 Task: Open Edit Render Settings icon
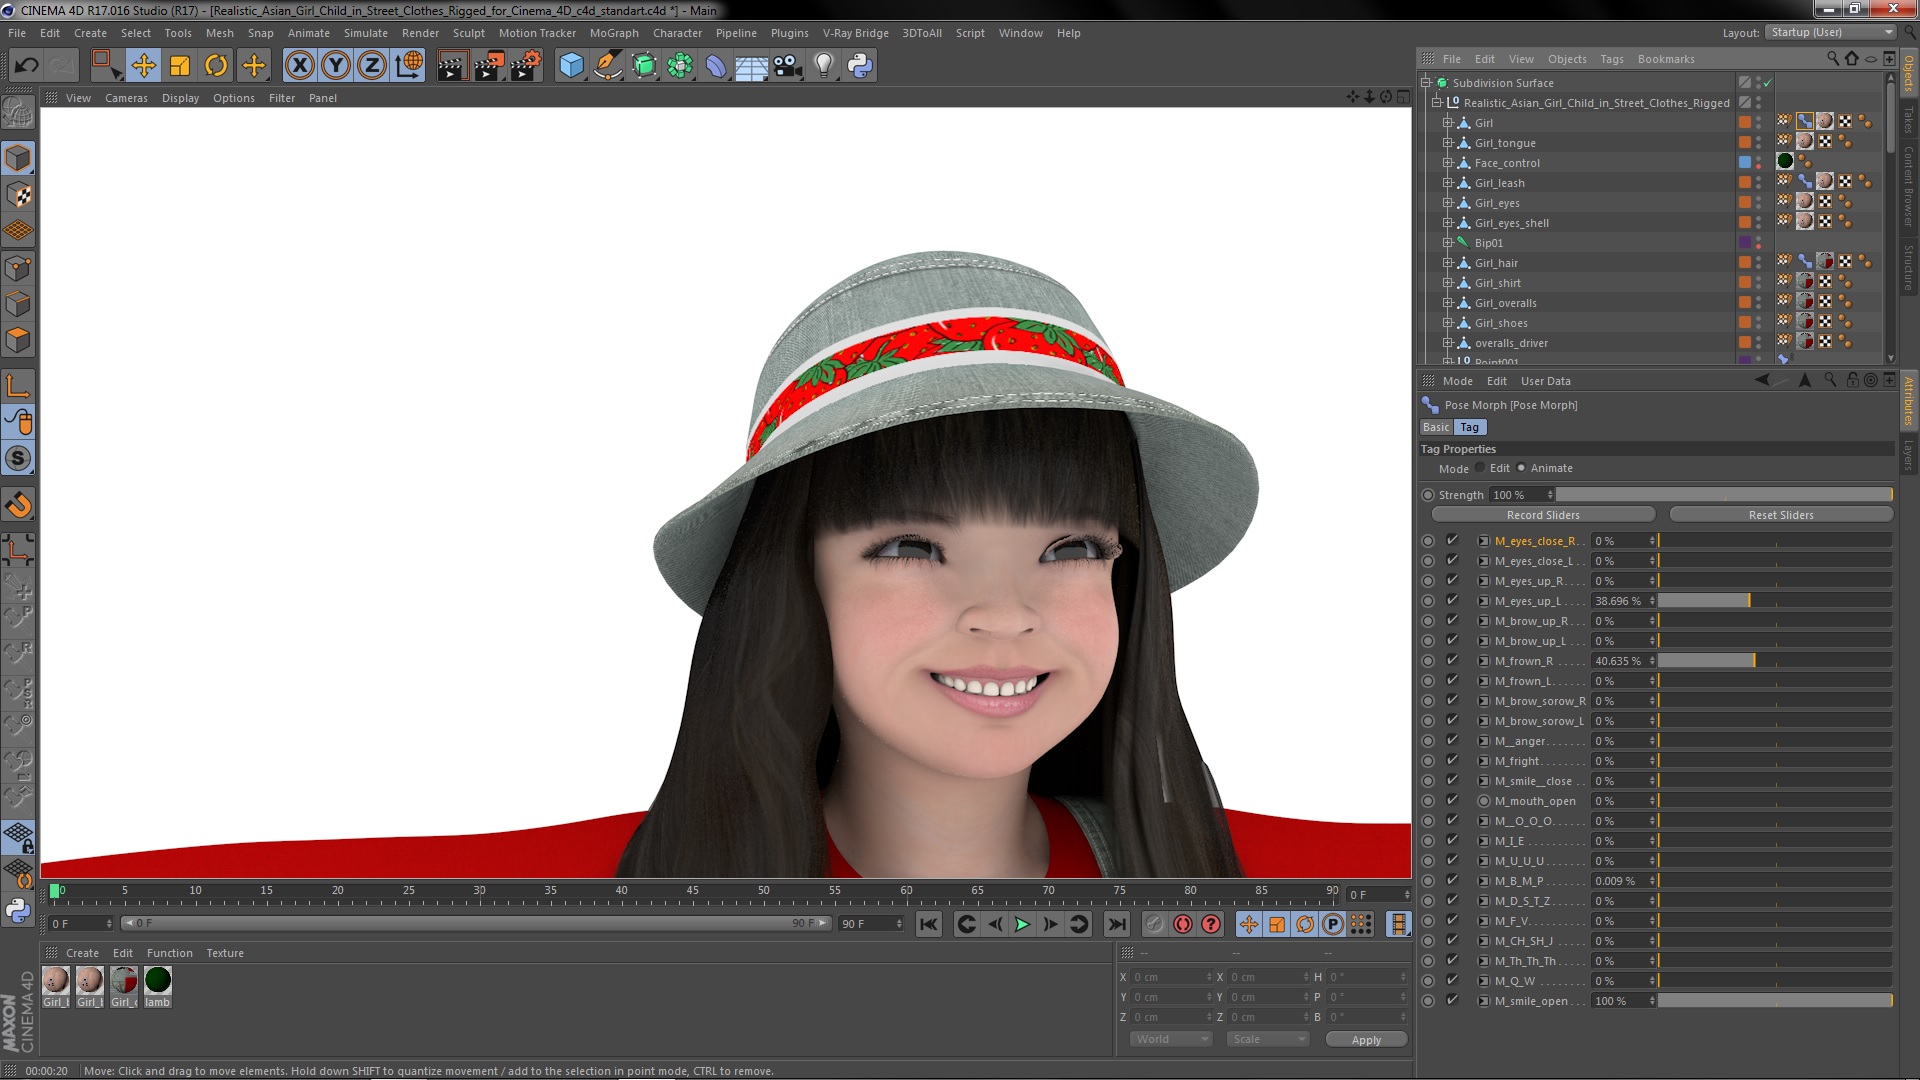pos(525,66)
